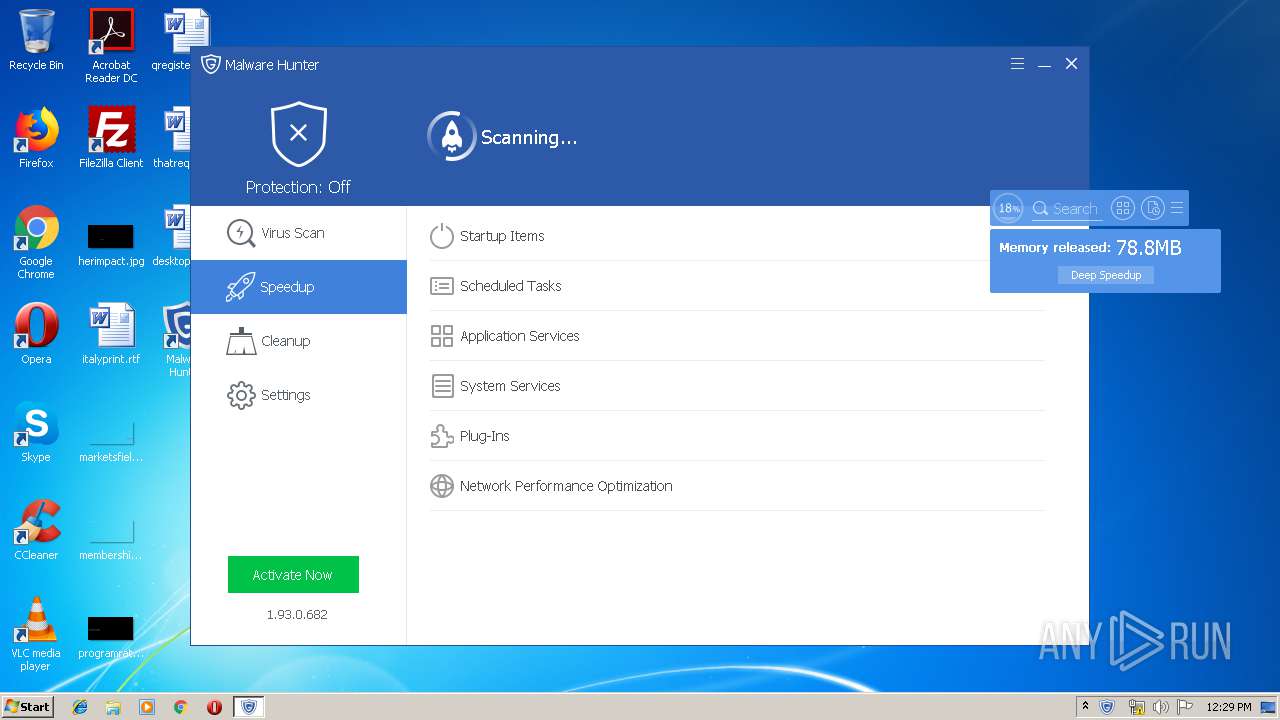Open the floating widget hamburger menu
The image size is (1280, 720).
pos(1177,208)
